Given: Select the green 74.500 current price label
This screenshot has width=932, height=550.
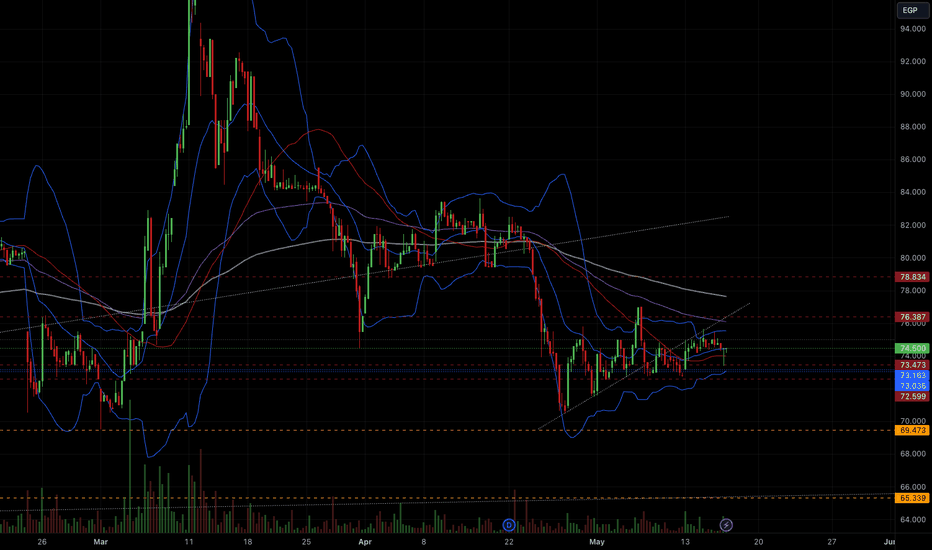Looking at the screenshot, I should point(912,348).
